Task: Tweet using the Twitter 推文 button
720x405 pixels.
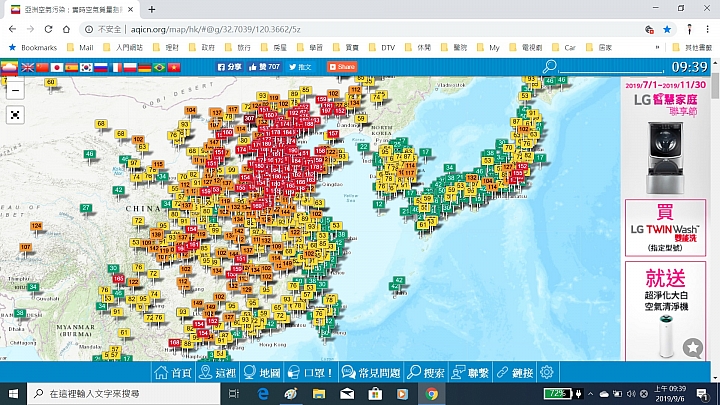Action: point(300,67)
